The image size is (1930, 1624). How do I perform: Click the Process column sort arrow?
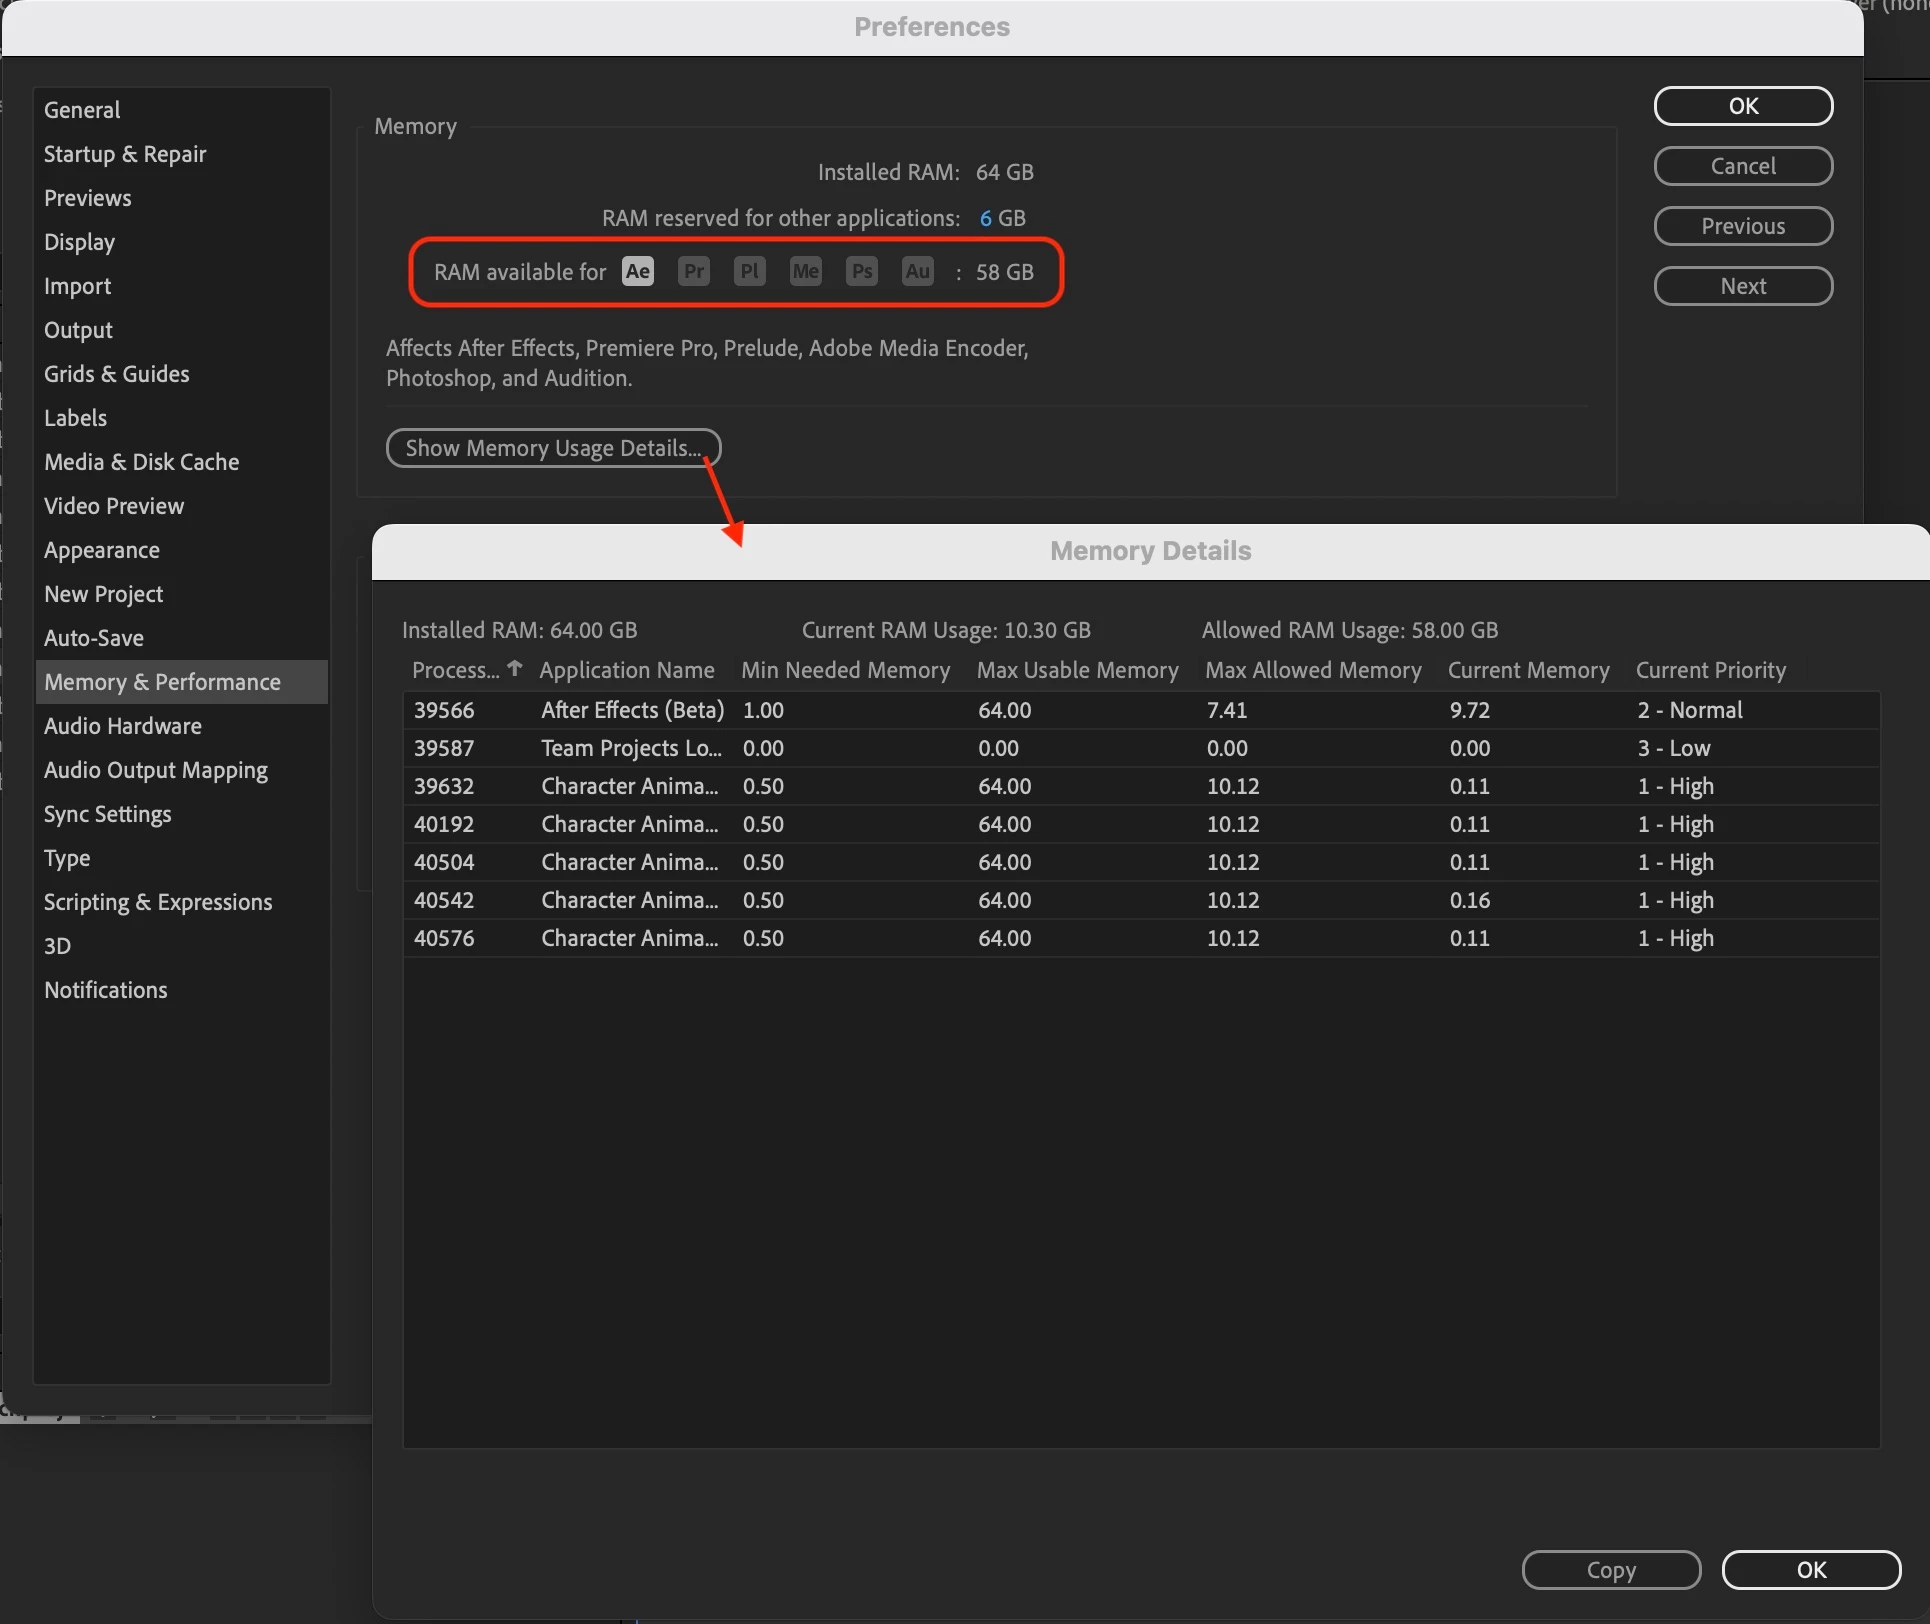514,668
